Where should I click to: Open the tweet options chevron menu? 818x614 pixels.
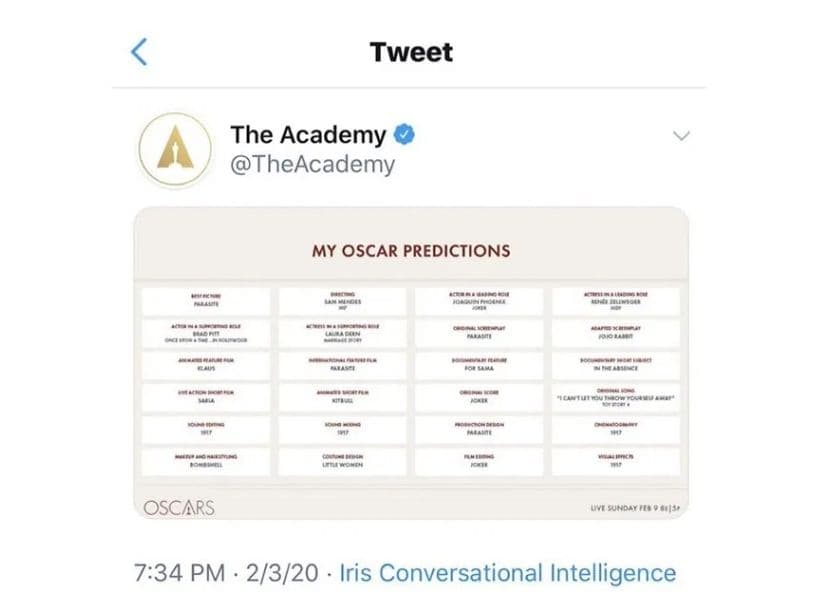(681, 136)
